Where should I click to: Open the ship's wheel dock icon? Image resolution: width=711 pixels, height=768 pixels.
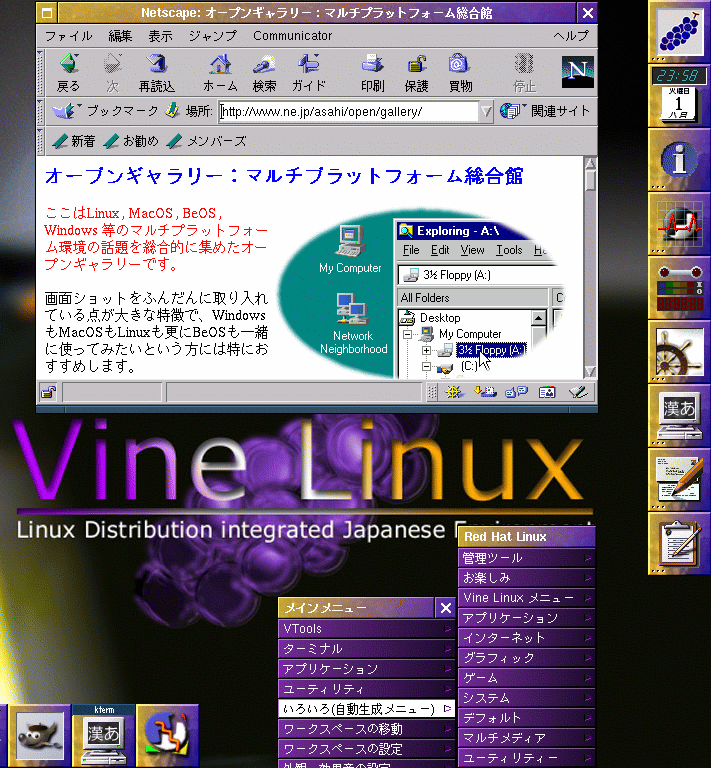pos(679,352)
